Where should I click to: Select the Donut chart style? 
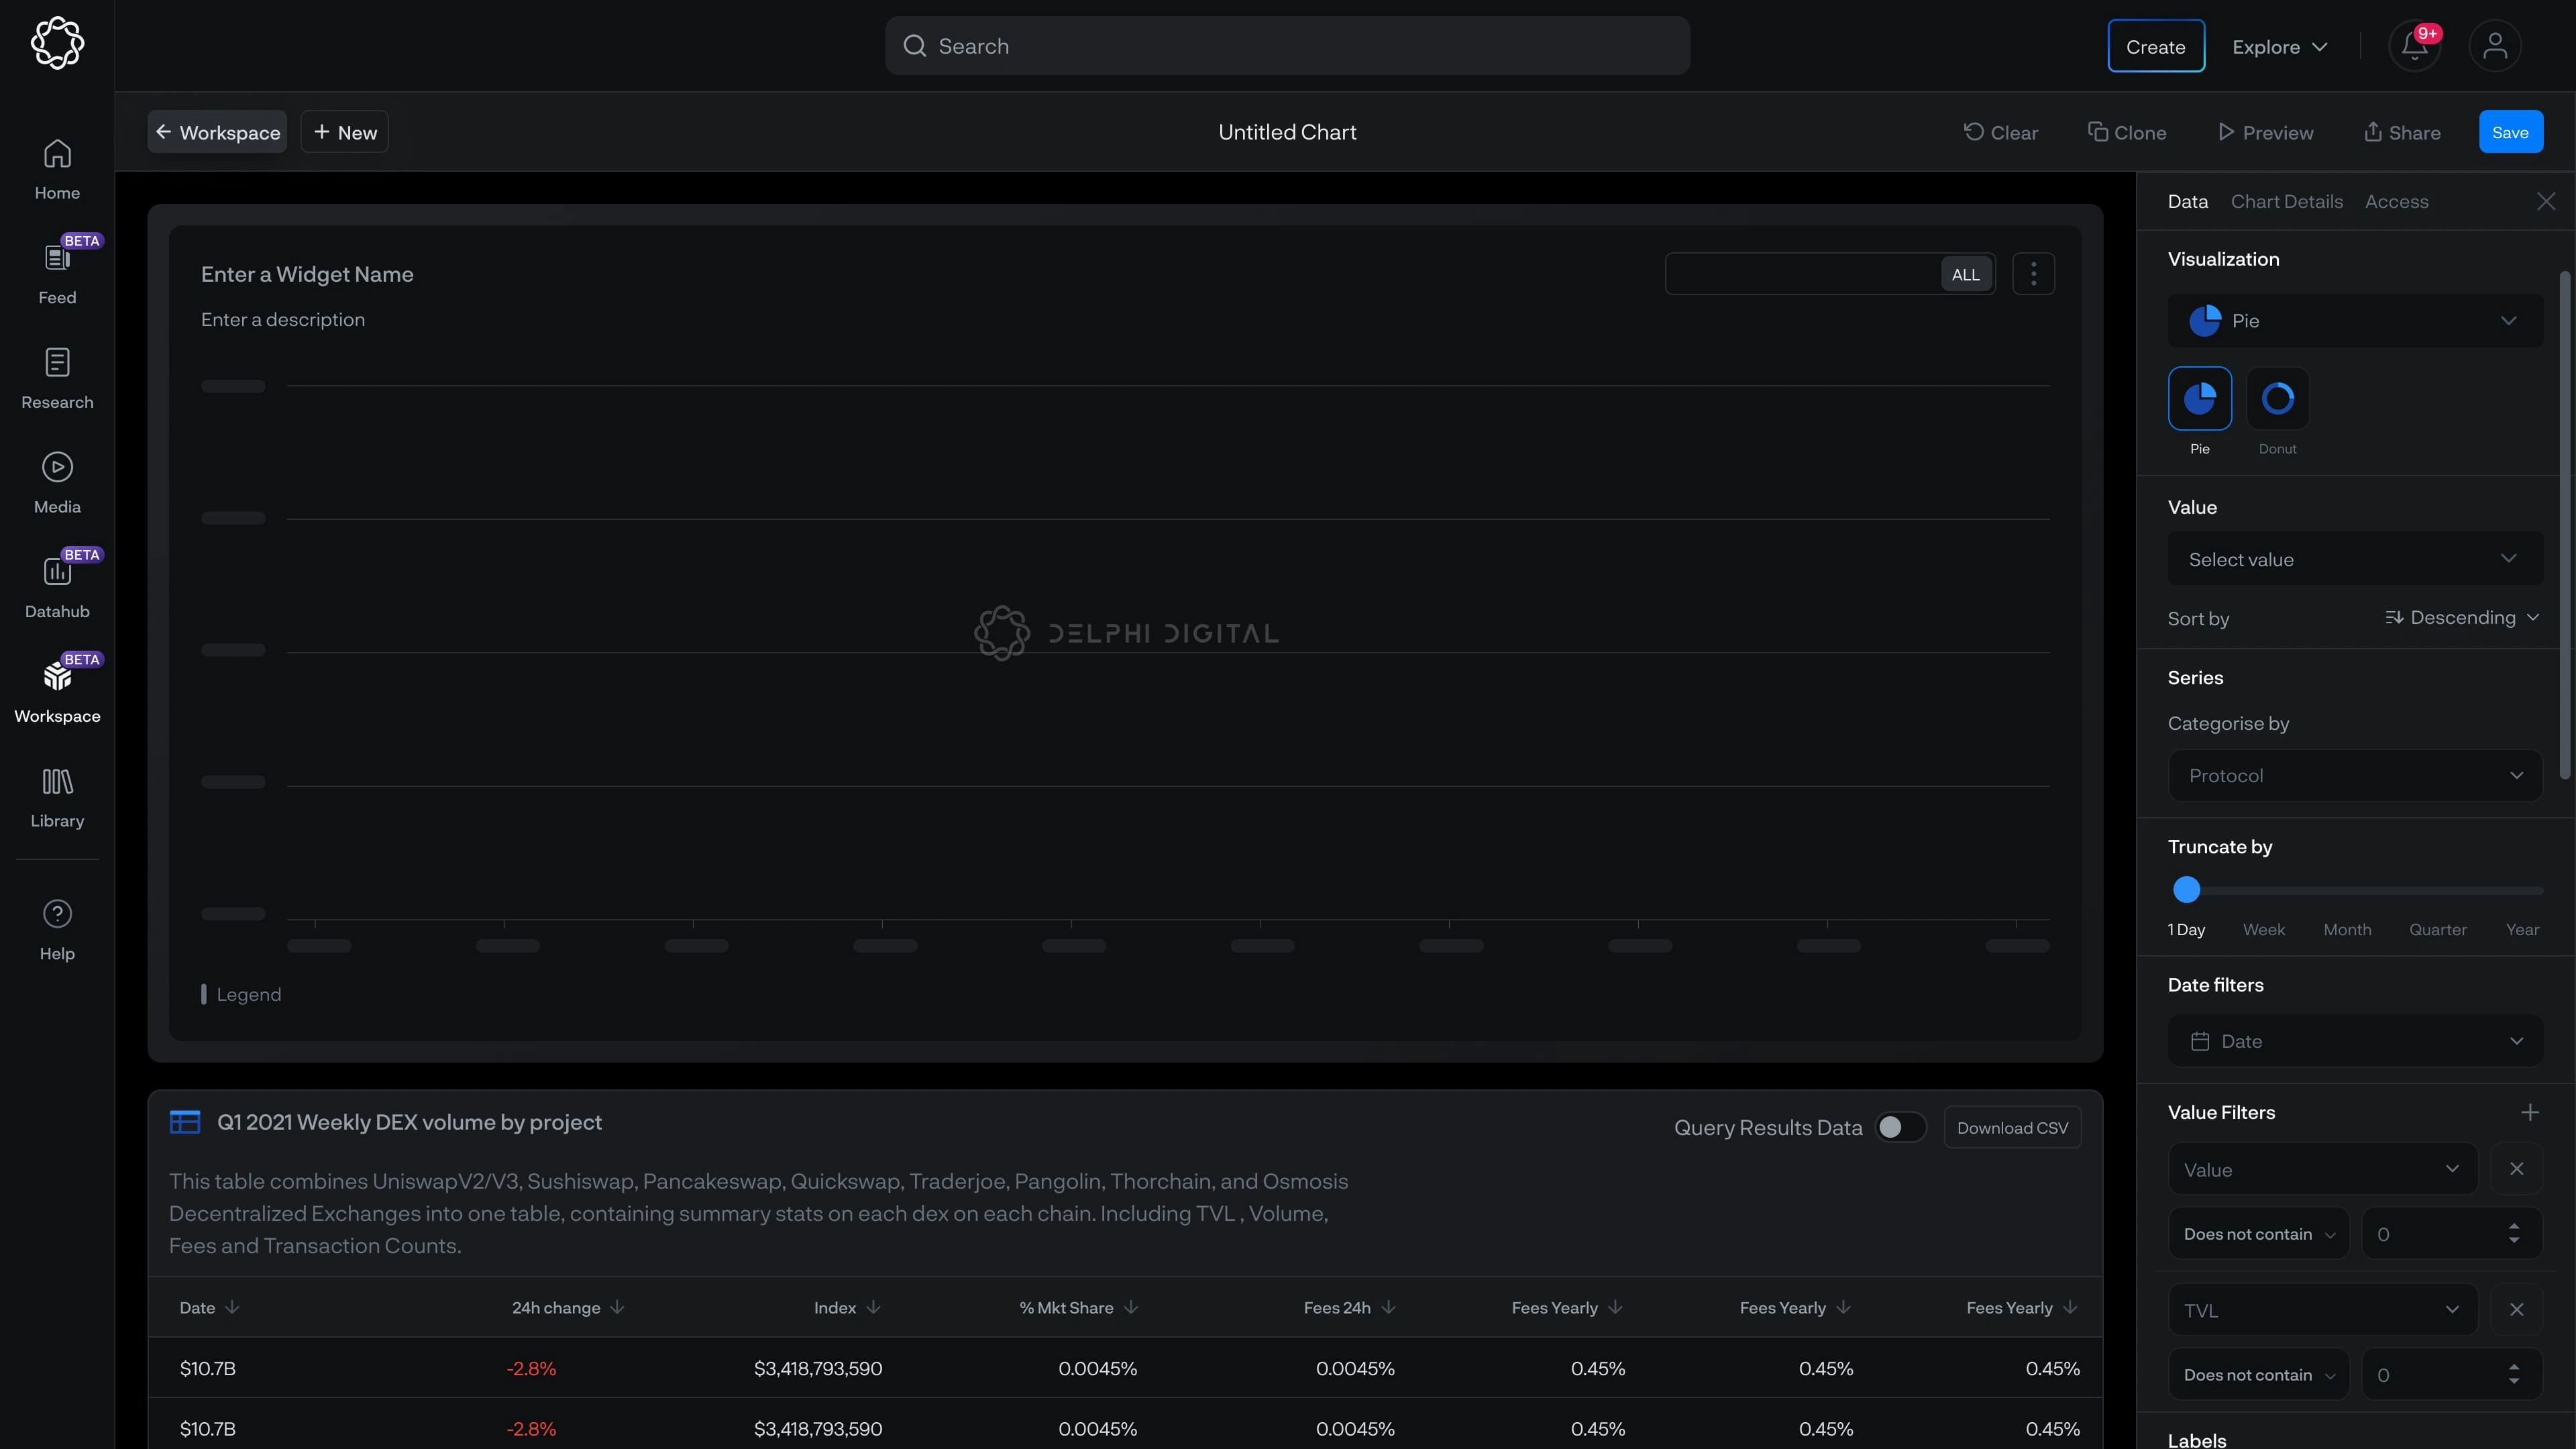[x=2277, y=399]
